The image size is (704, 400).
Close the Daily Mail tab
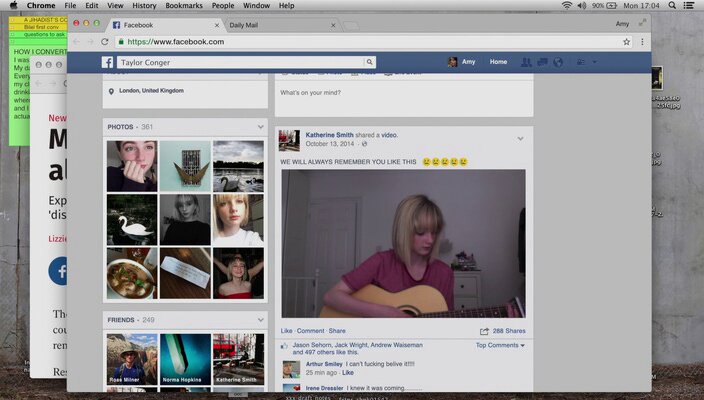(x=333, y=25)
